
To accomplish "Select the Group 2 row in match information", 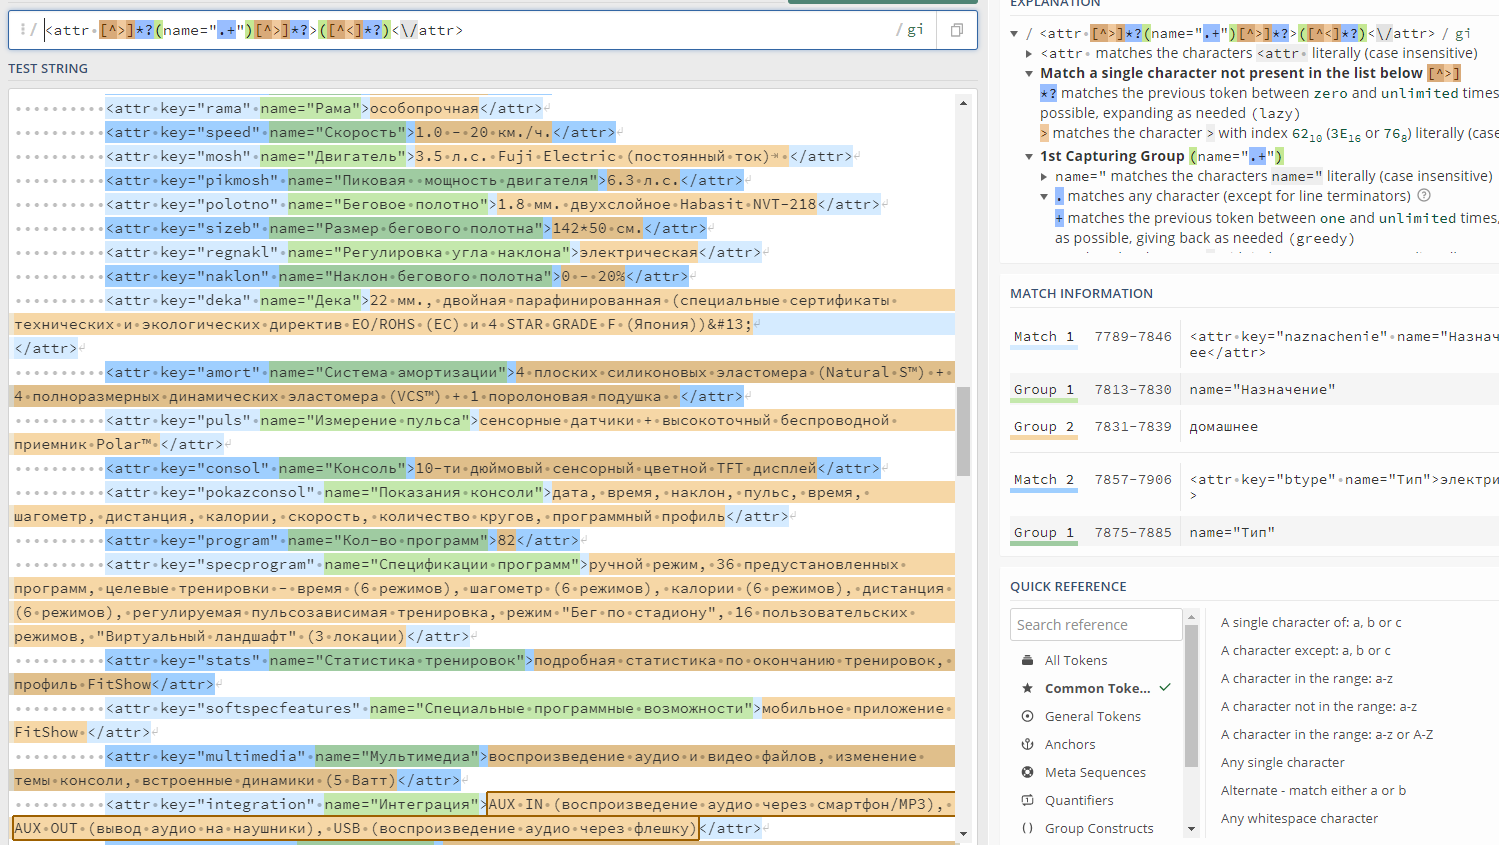I will tap(1254, 427).
